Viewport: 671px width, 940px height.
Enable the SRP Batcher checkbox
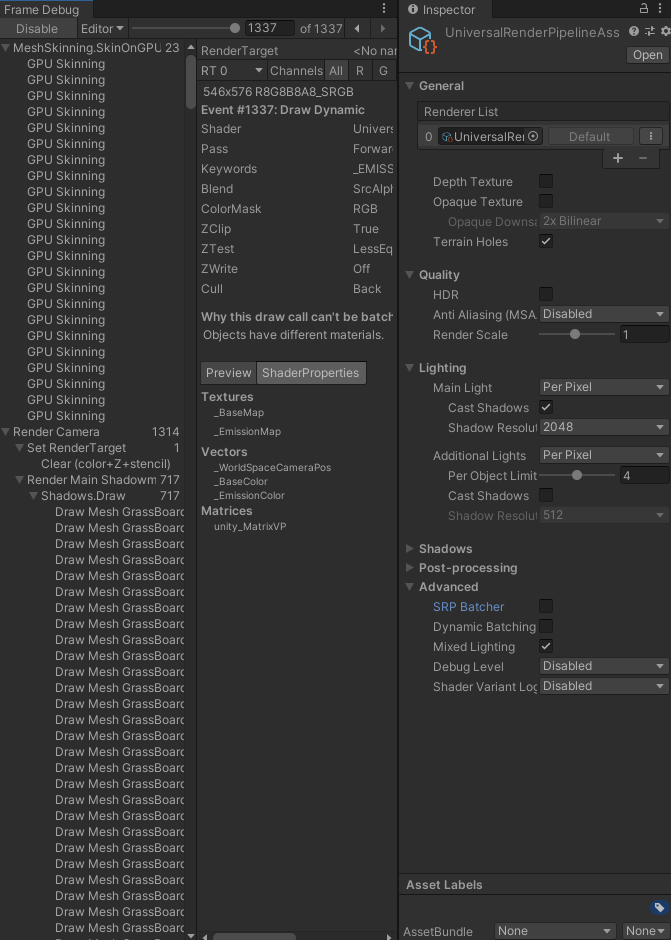546,606
